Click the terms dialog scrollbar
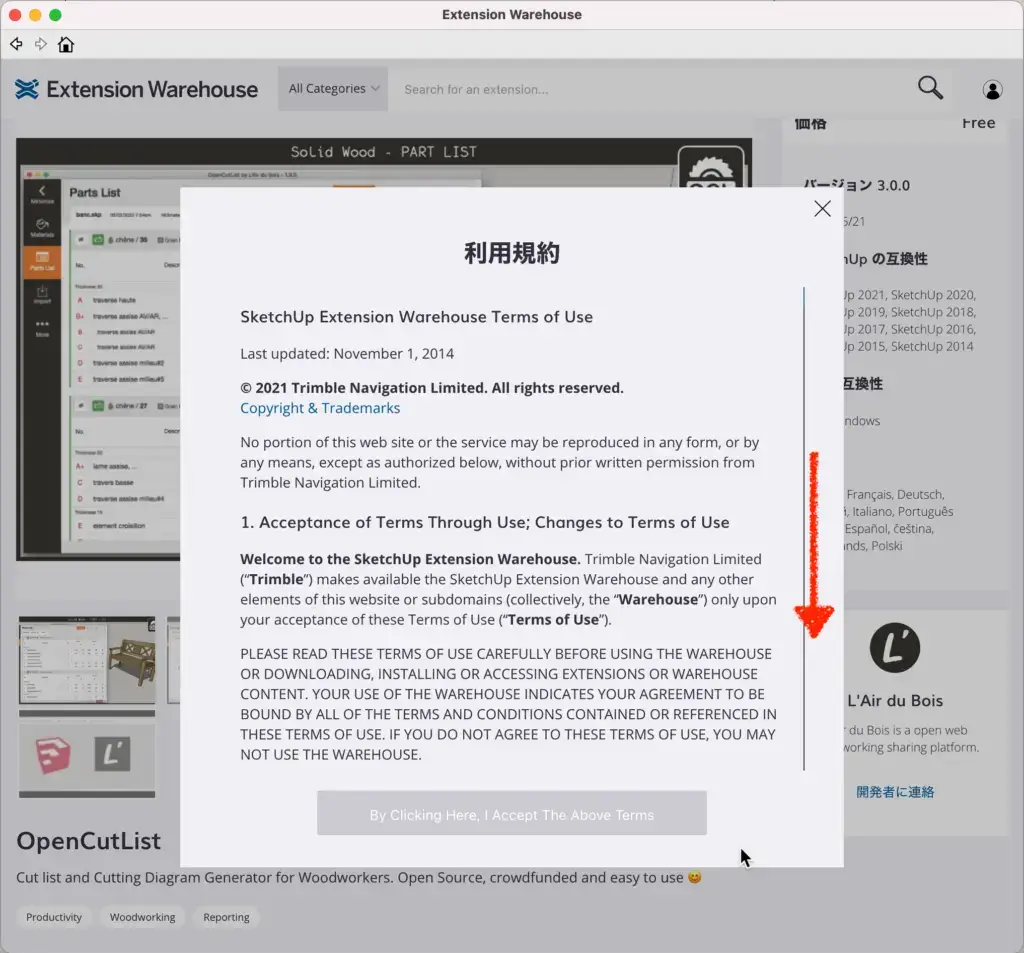The width and height of the screenshot is (1024, 953). pyautogui.click(x=804, y=528)
